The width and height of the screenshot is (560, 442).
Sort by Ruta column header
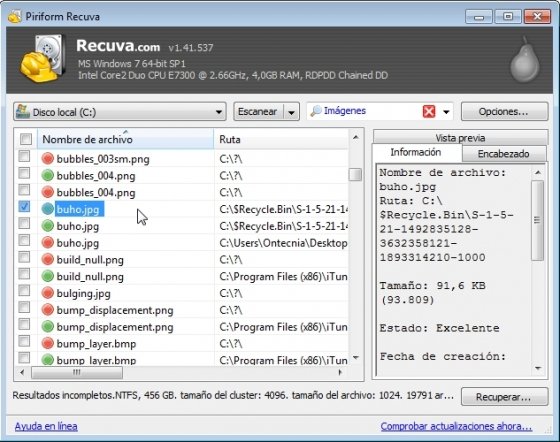281,139
